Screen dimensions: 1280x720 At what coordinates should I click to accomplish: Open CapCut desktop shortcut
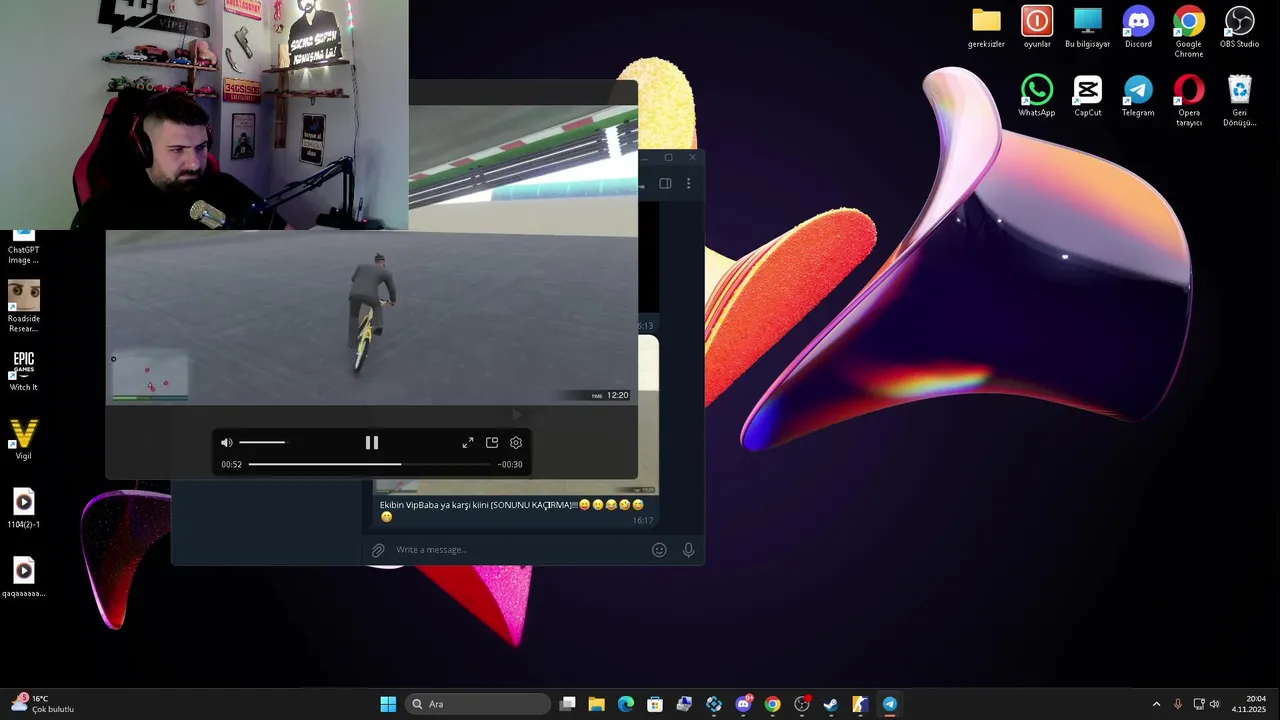point(1087,97)
